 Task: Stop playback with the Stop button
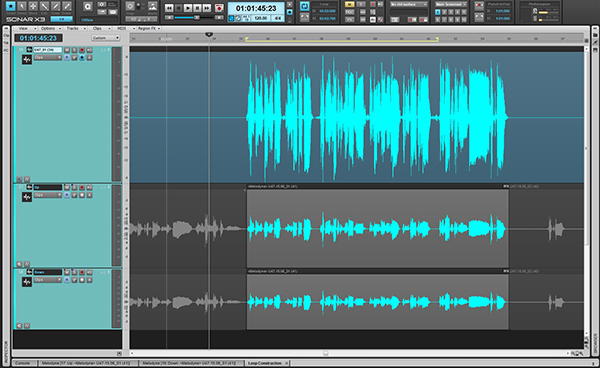197,8
